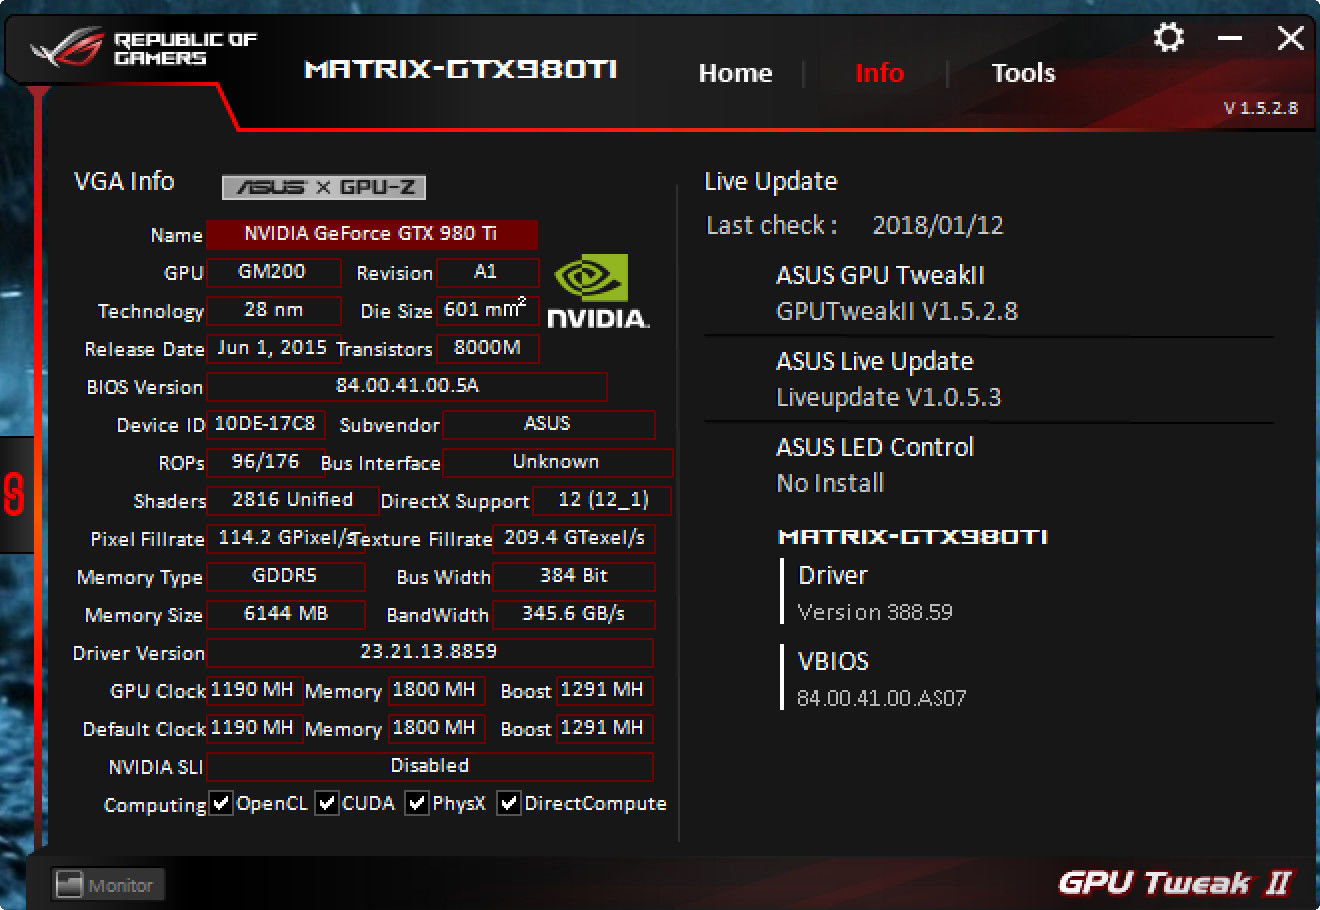Open the Monitor button
The height and width of the screenshot is (910, 1320).
107,885
